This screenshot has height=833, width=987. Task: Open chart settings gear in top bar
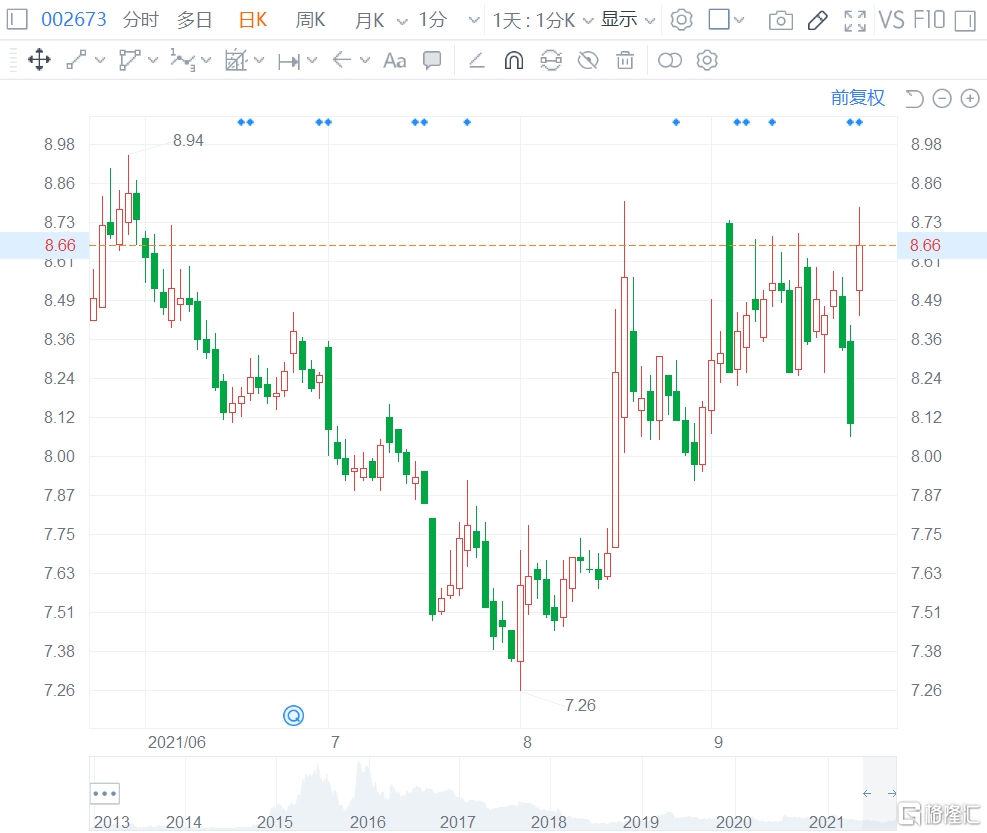[x=681, y=20]
